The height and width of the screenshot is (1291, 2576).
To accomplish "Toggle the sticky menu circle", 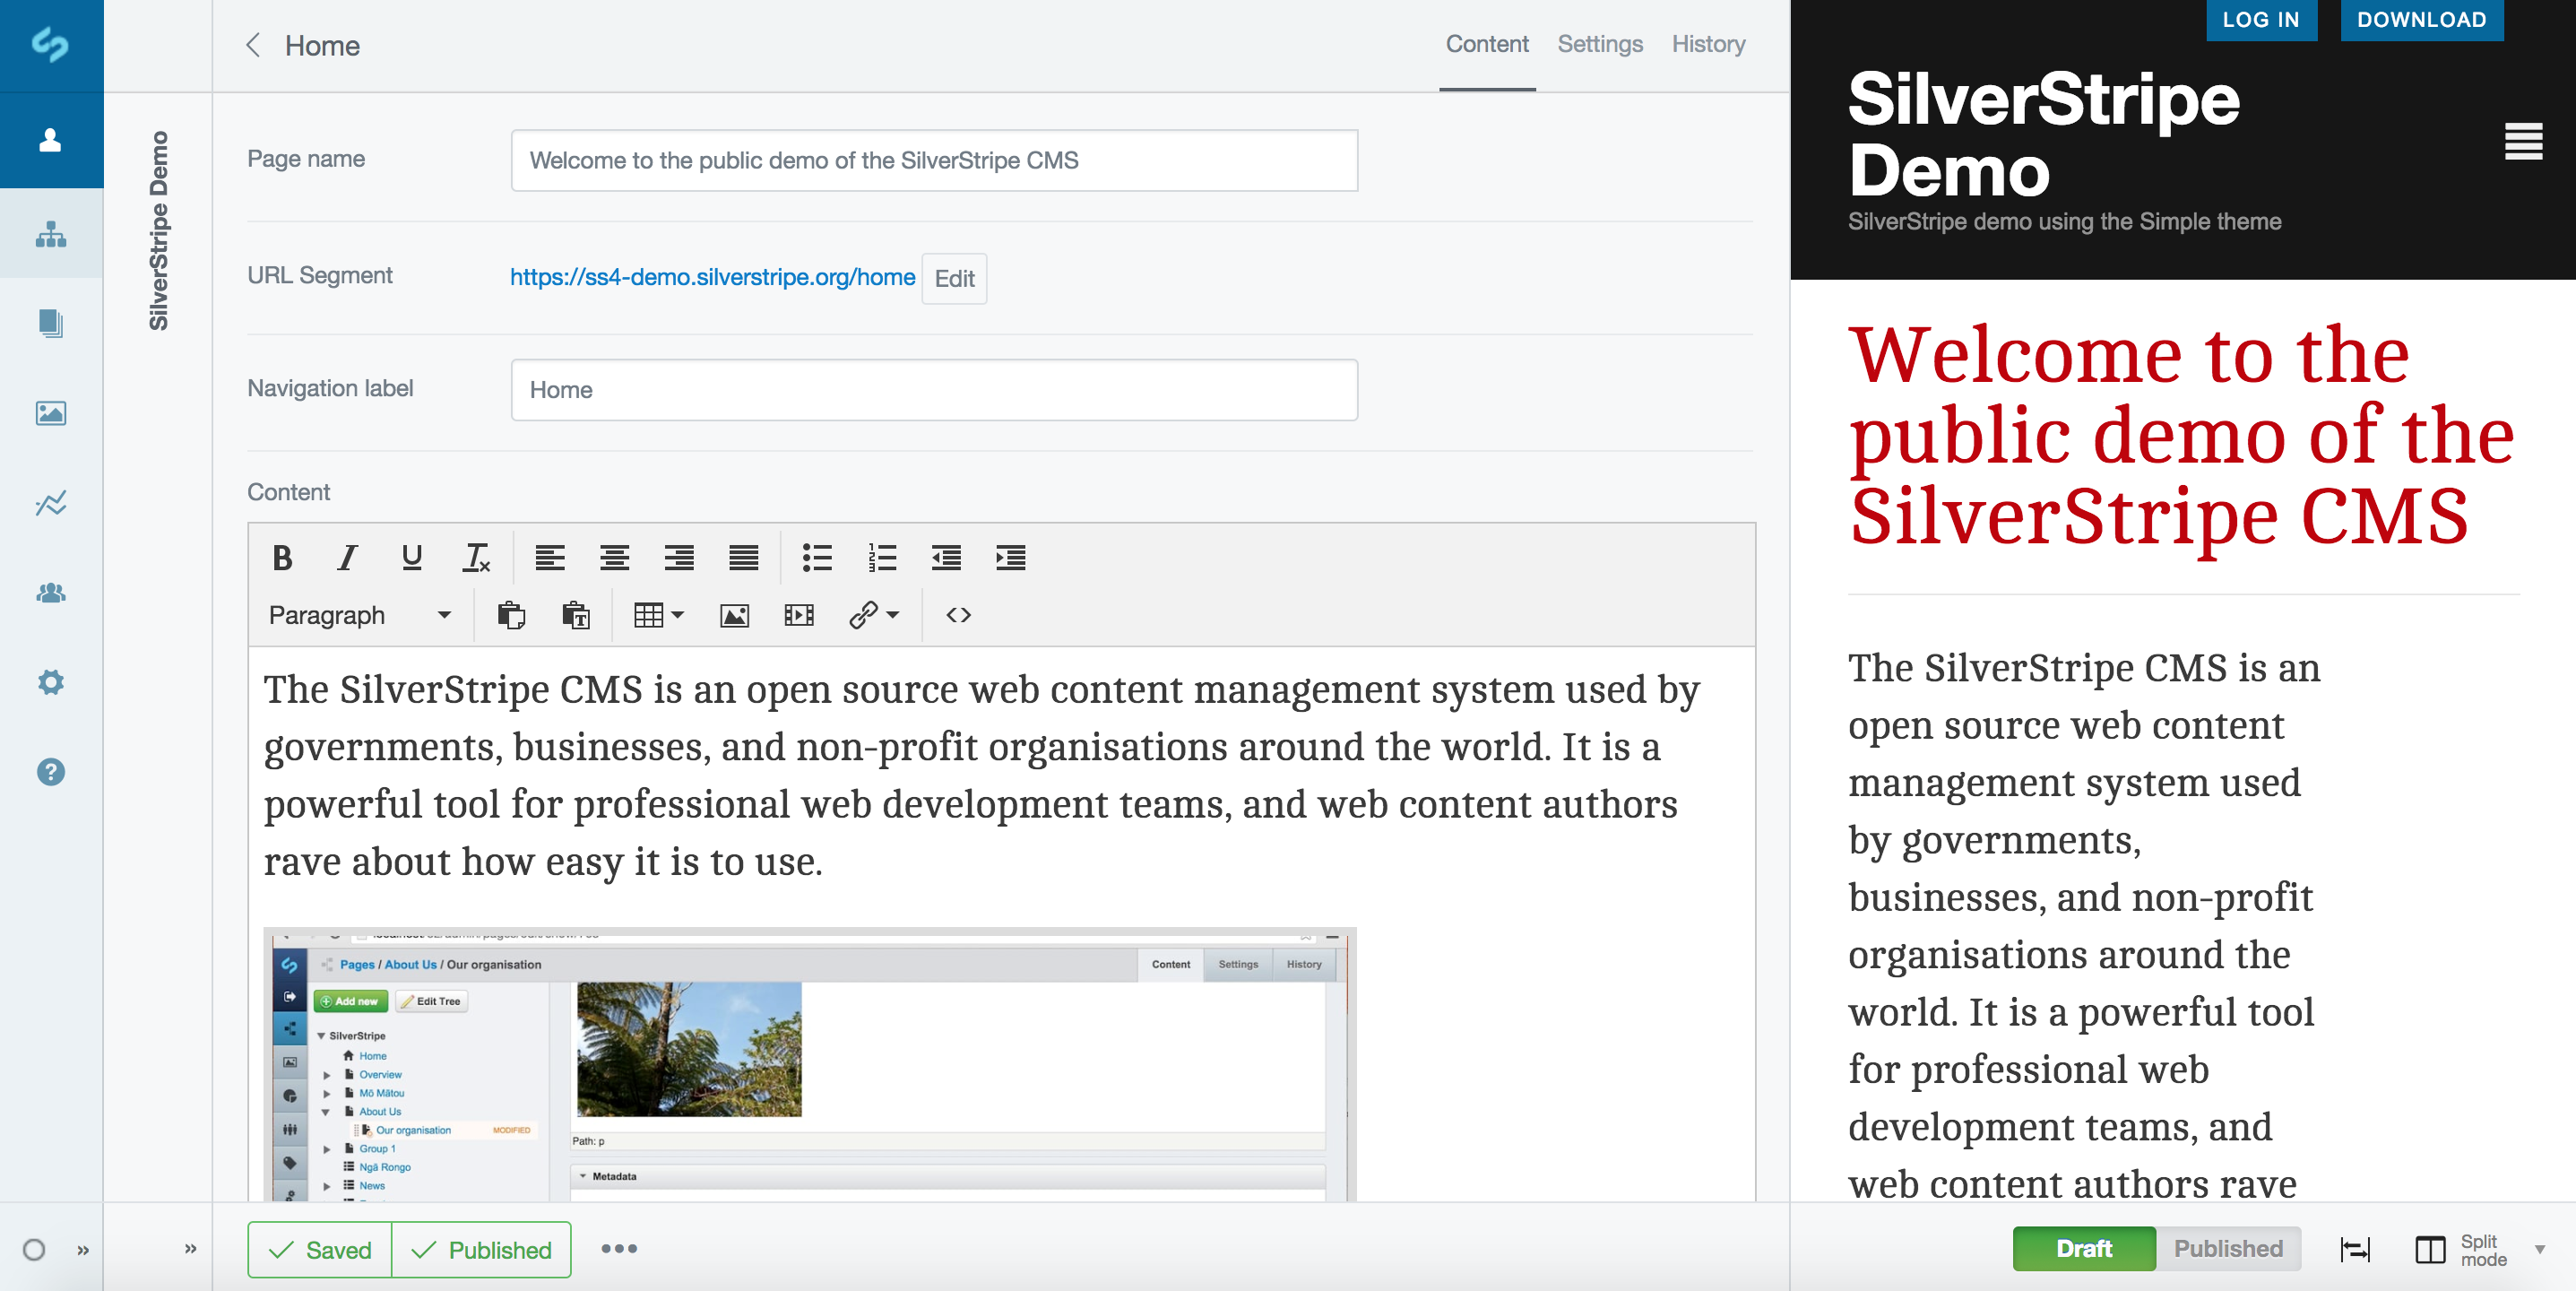I will (x=34, y=1250).
